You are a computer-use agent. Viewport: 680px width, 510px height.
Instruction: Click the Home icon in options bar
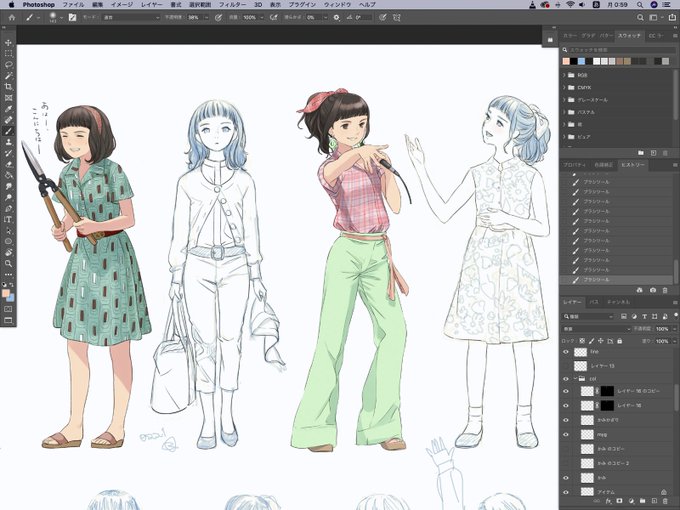(12, 17)
